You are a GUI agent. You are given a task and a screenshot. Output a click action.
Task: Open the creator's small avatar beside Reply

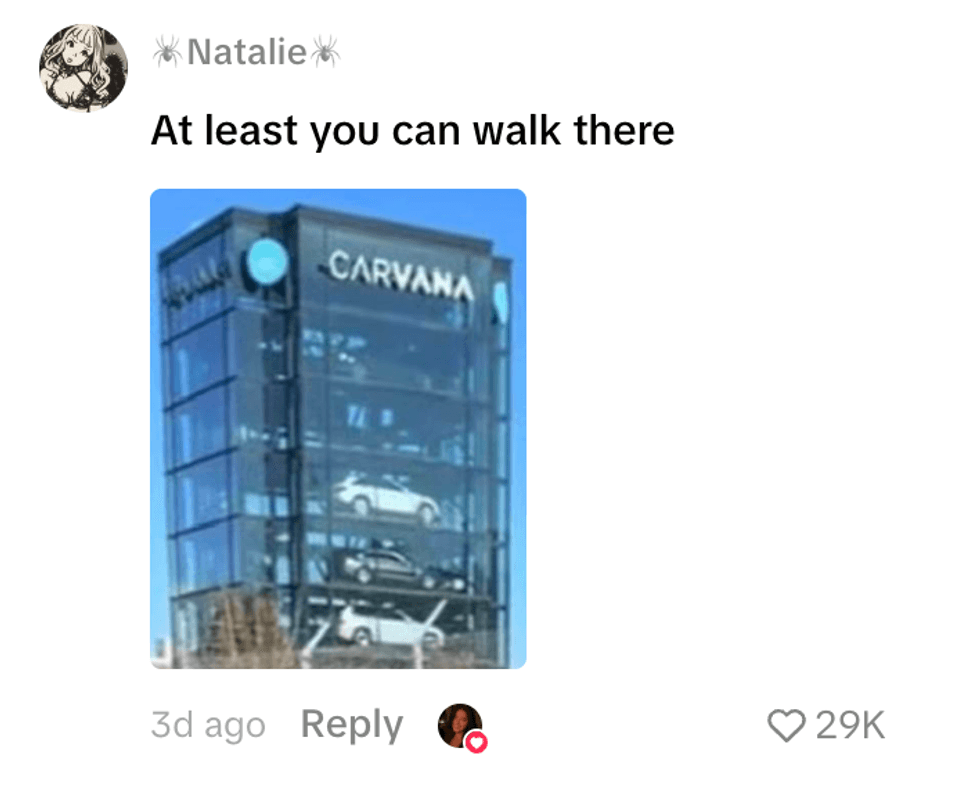460,725
